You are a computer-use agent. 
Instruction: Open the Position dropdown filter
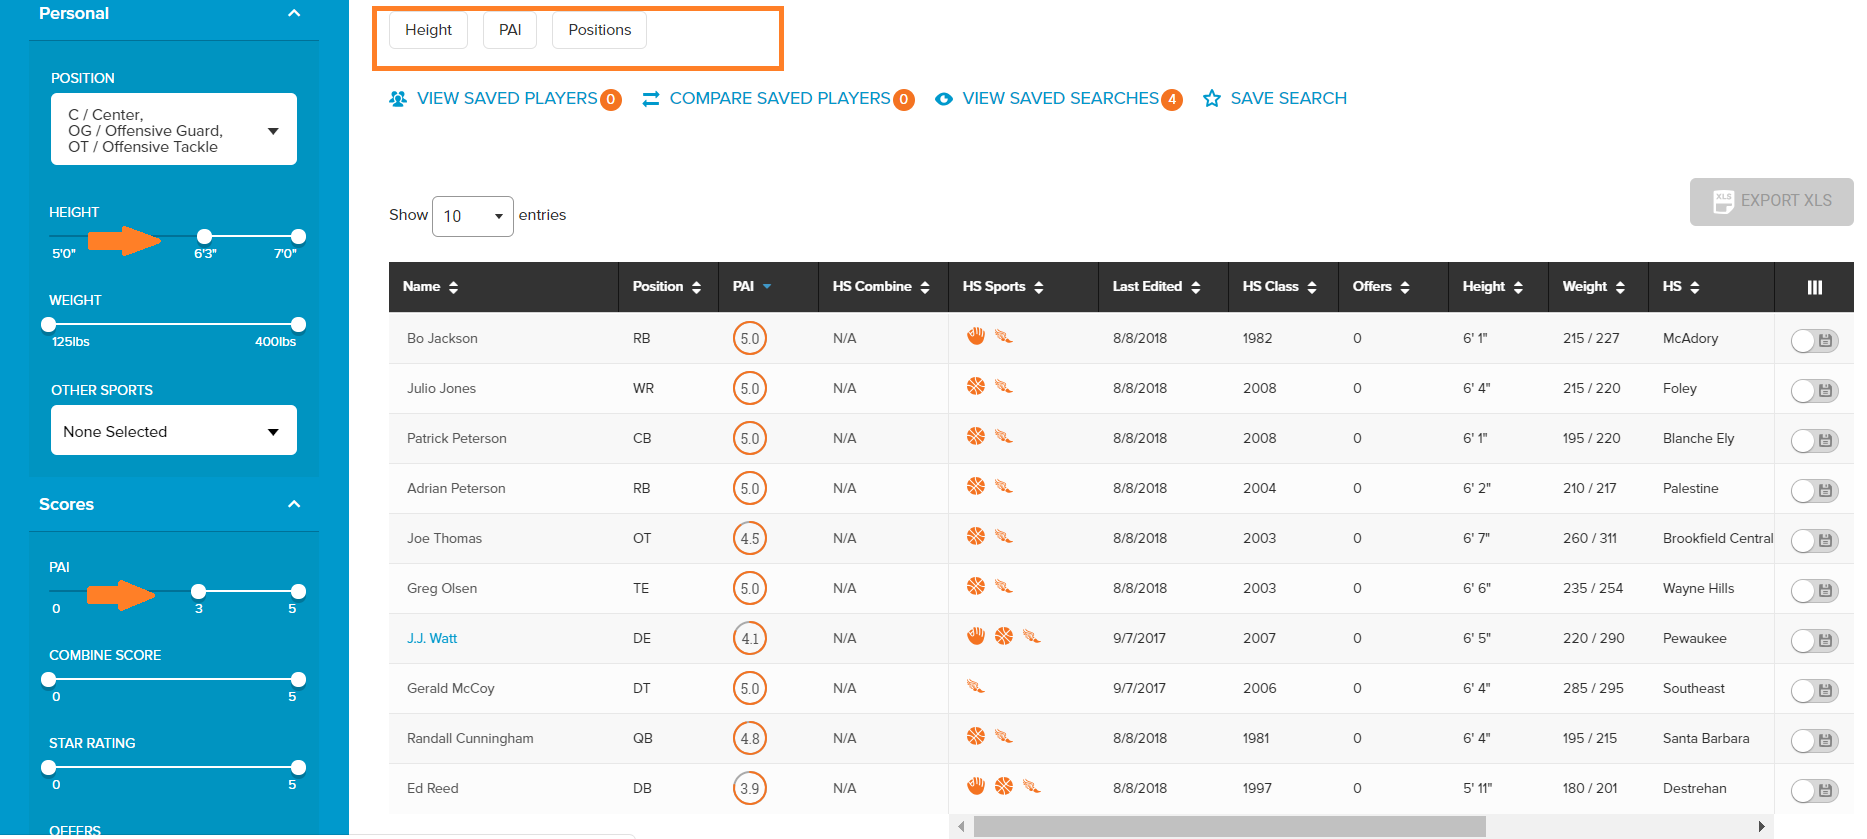tap(174, 130)
